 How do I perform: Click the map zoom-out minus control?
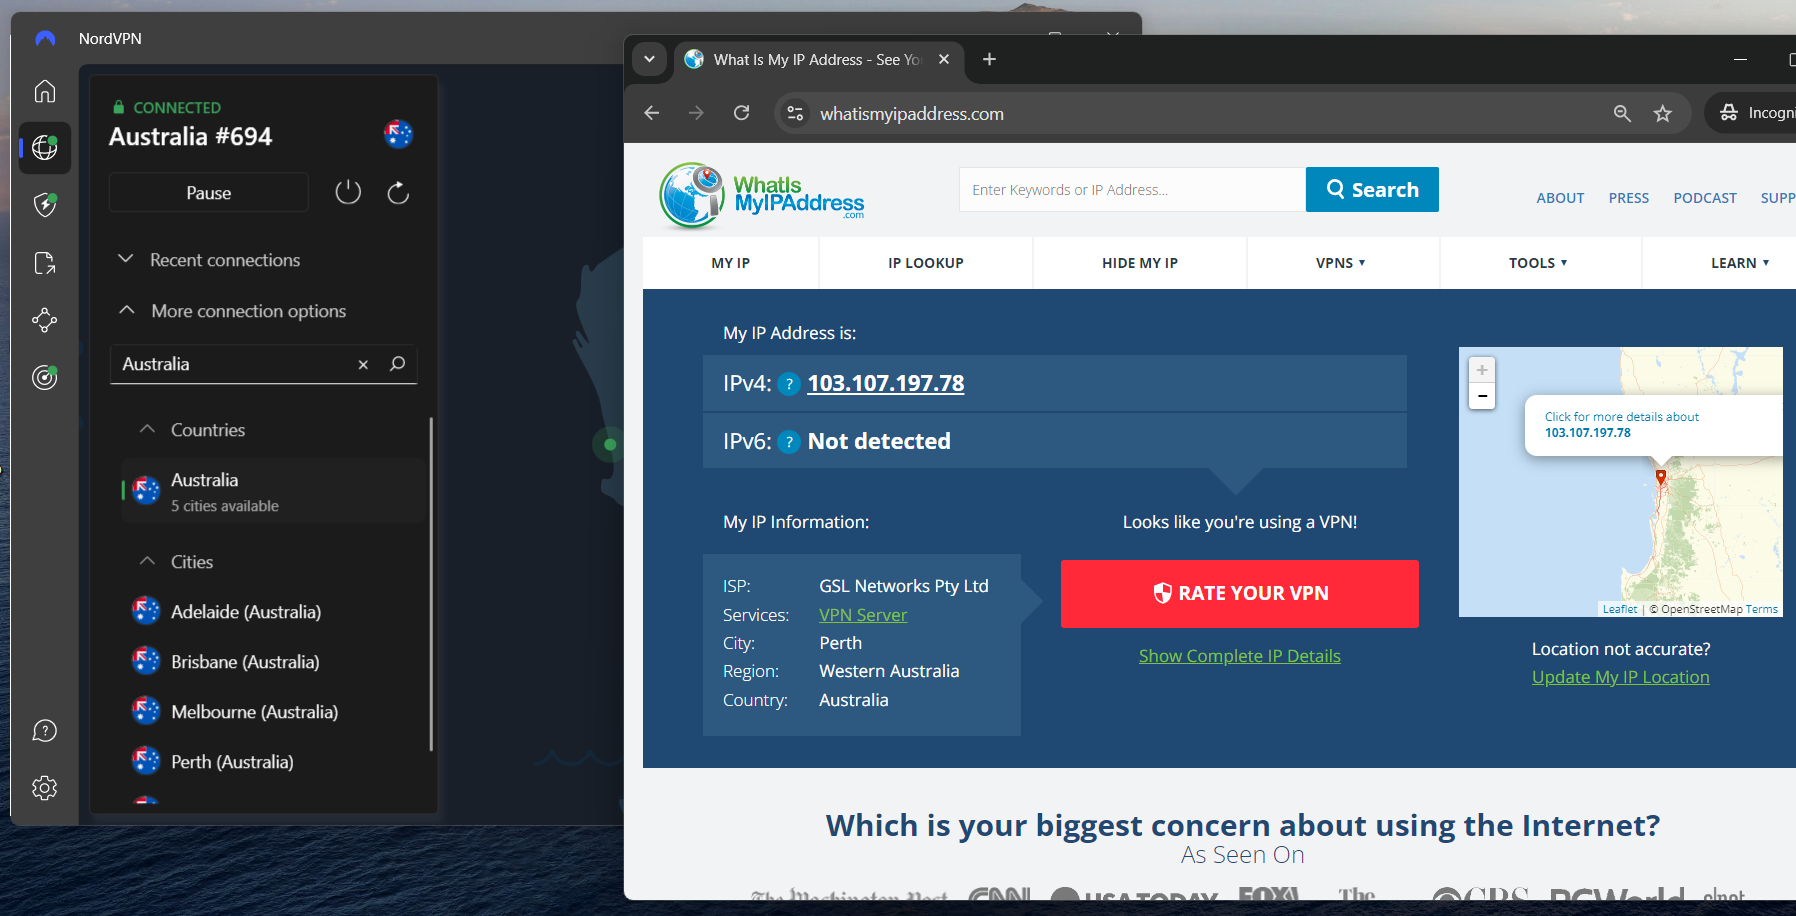pyautogui.click(x=1482, y=395)
